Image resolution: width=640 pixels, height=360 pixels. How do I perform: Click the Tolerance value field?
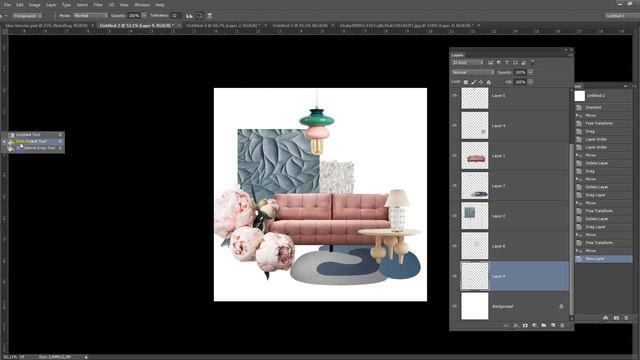tap(176, 16)
